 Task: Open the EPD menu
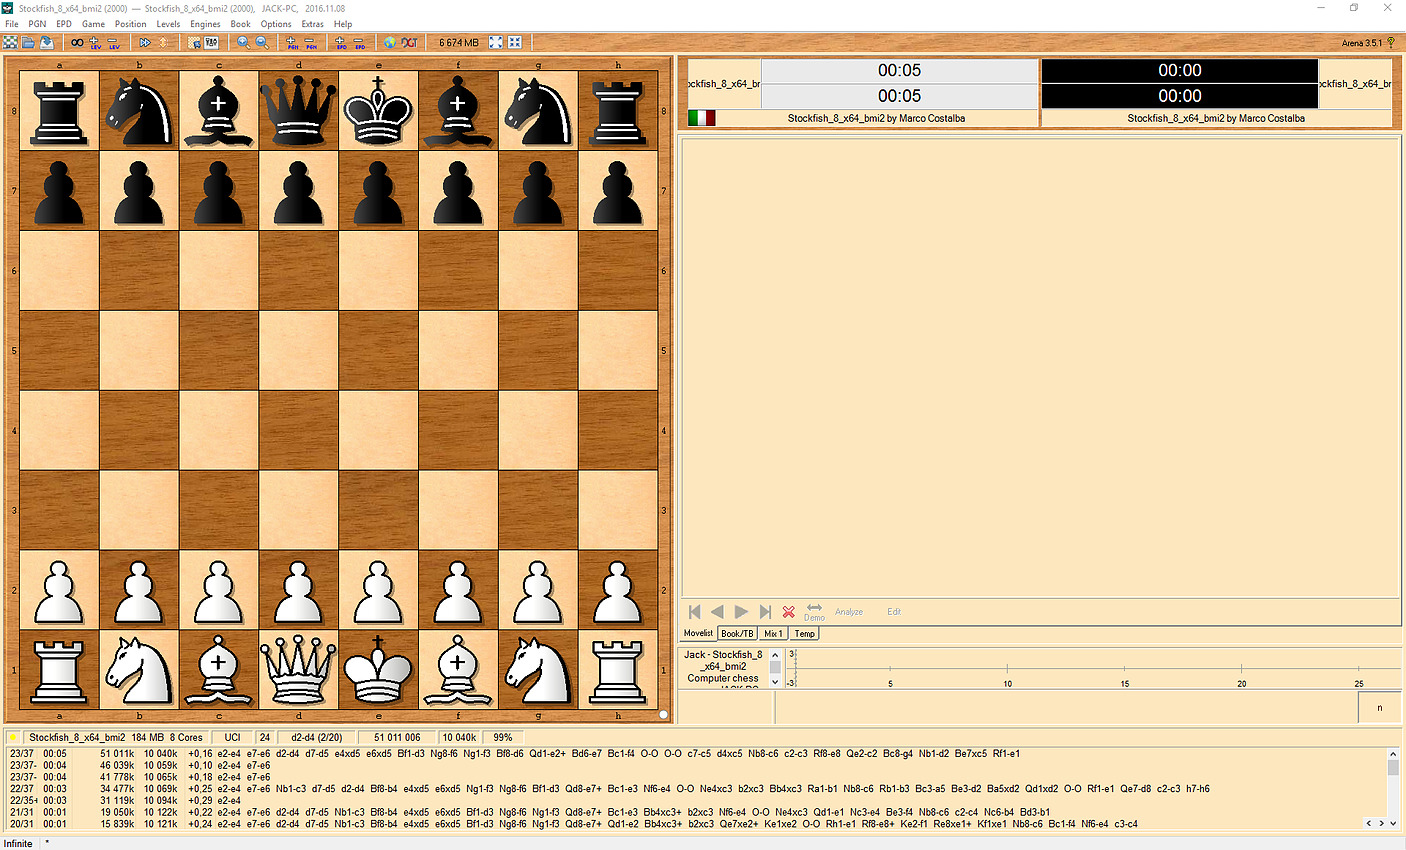[64, 24]
